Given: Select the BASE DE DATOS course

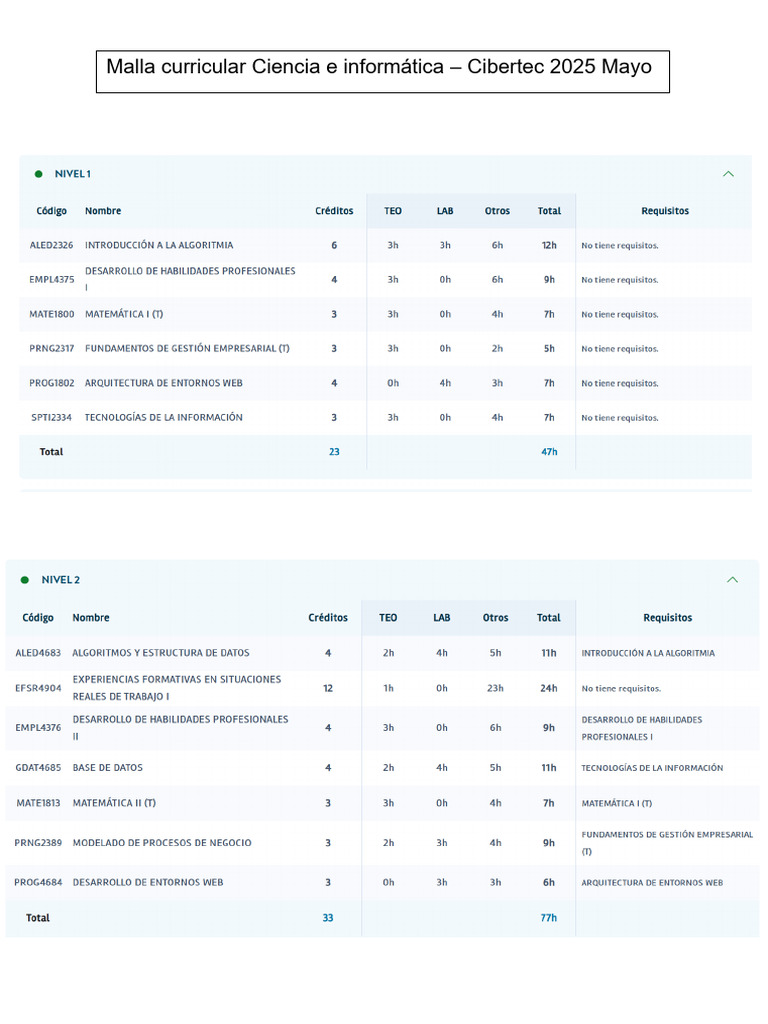Looking at the screenshot, I should [x=107, y=768].
